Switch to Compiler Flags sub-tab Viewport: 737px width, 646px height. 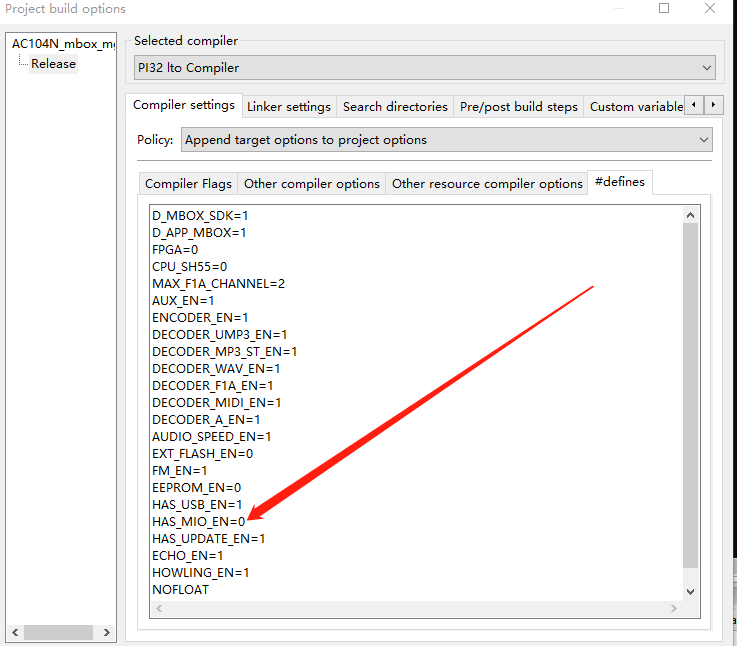[x=188, y=184]
